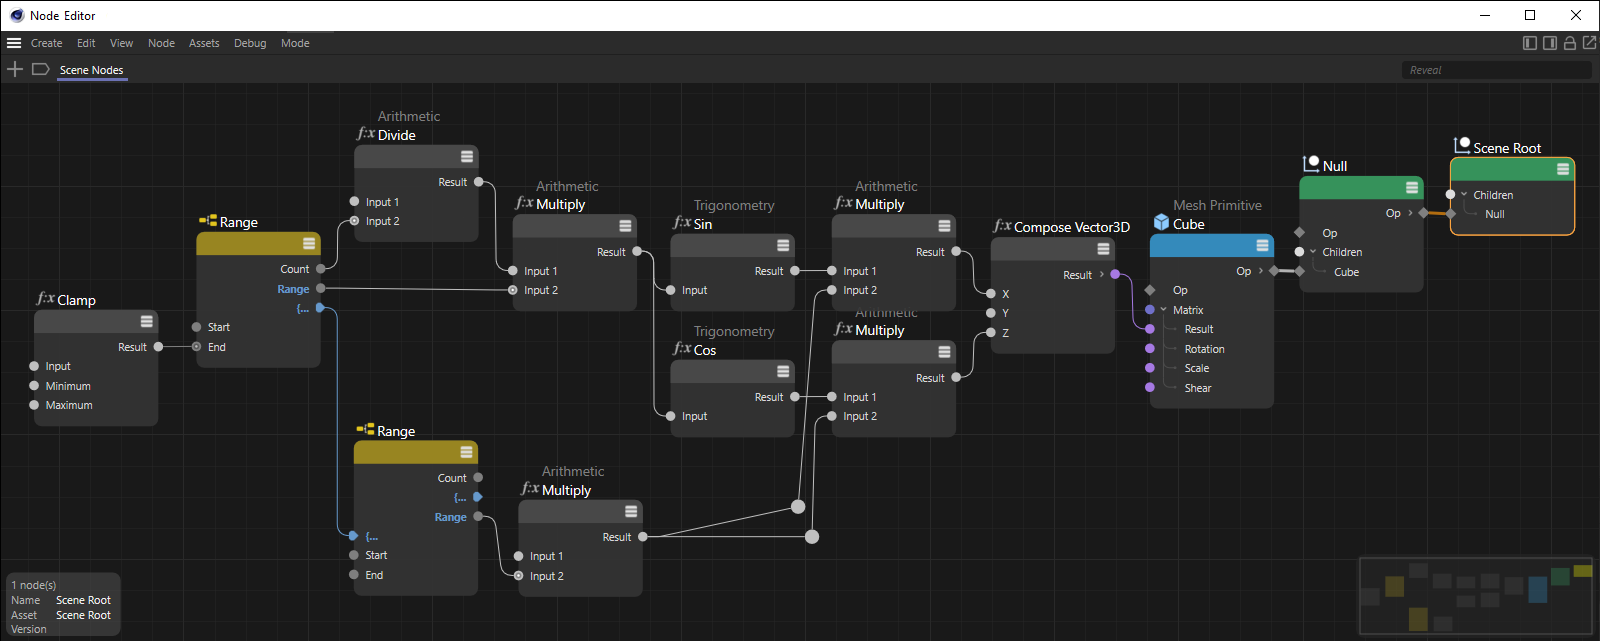Click the lock icon in top-right toolbar
The image size is (1600, 641).
click(1570, 43)
